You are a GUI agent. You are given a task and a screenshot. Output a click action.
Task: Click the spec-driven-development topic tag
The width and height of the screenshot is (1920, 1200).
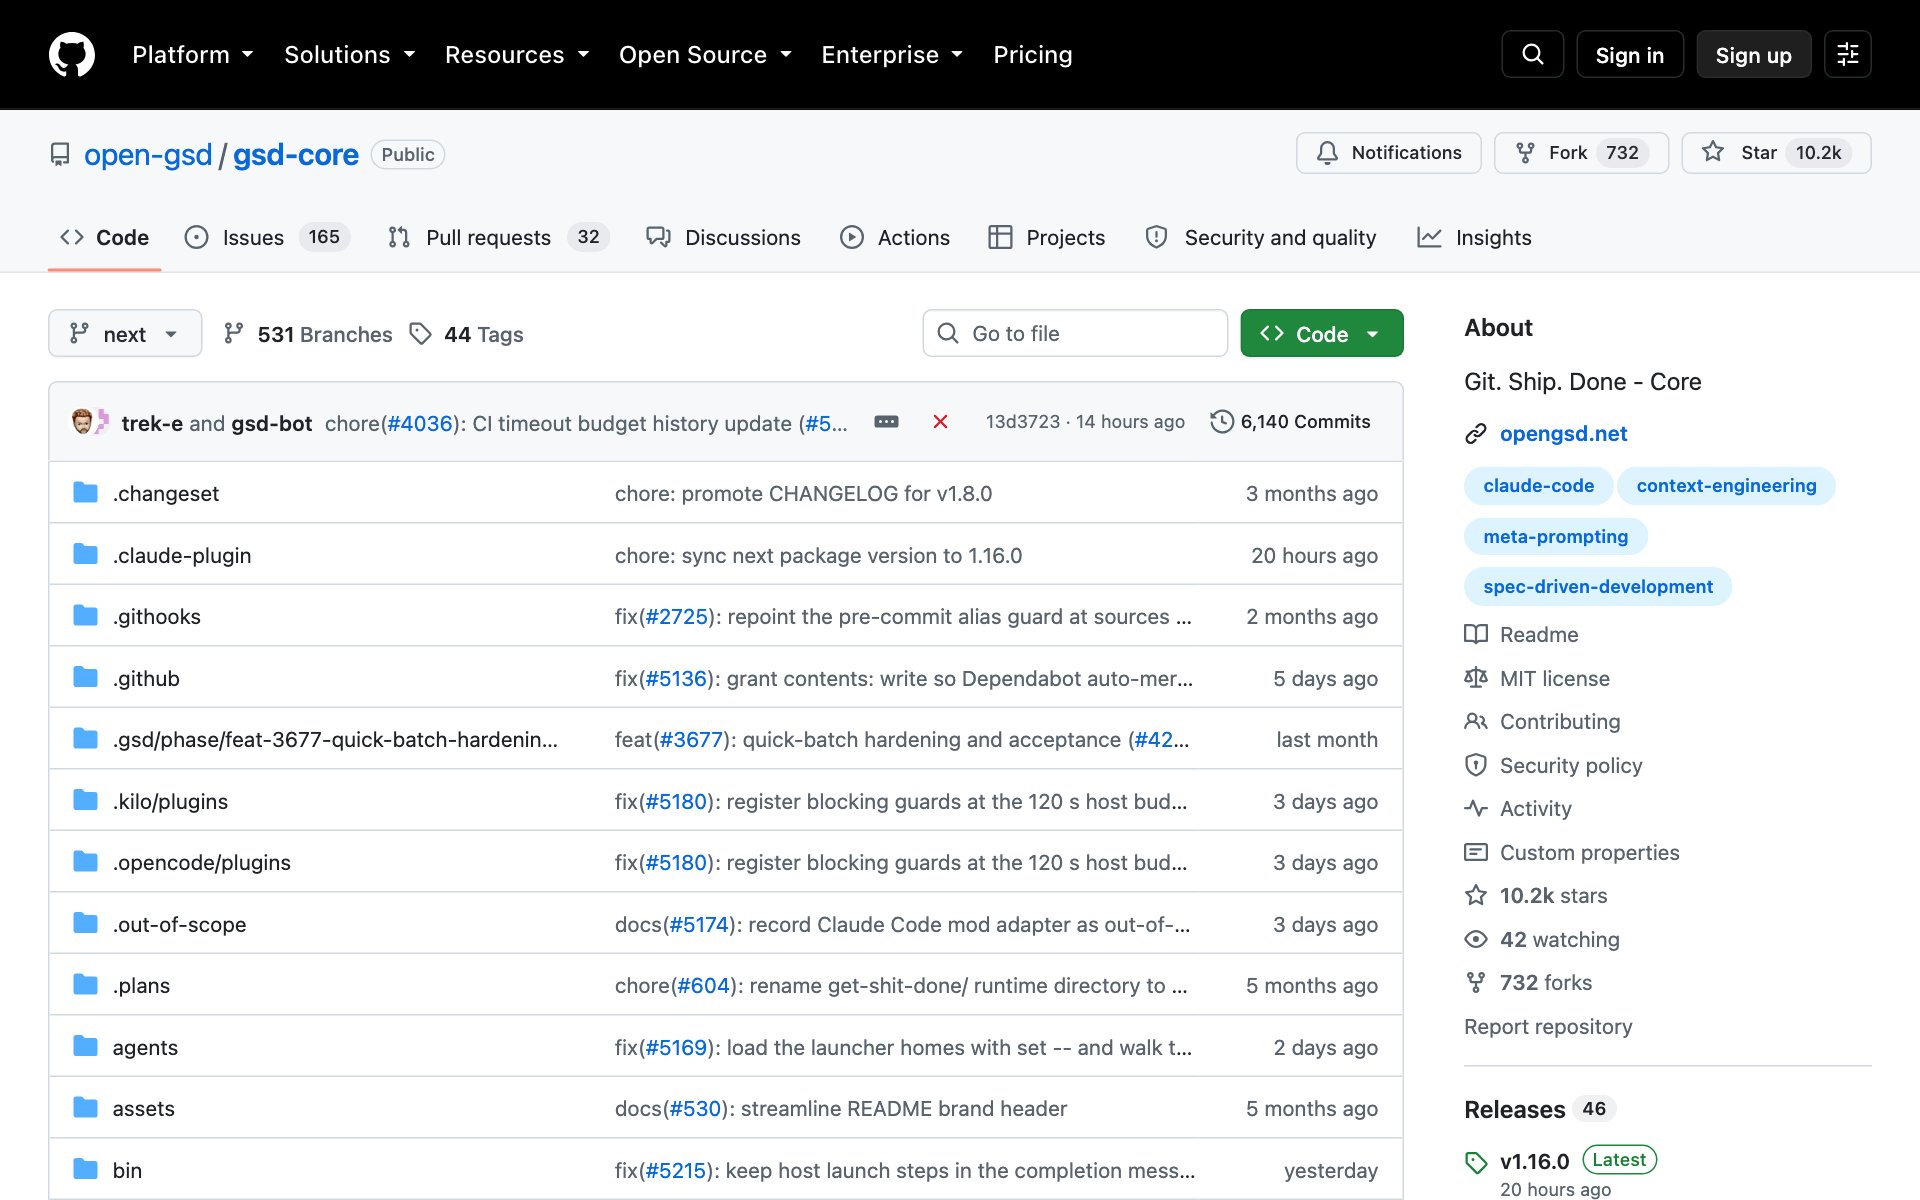[x=1598, y=587]
